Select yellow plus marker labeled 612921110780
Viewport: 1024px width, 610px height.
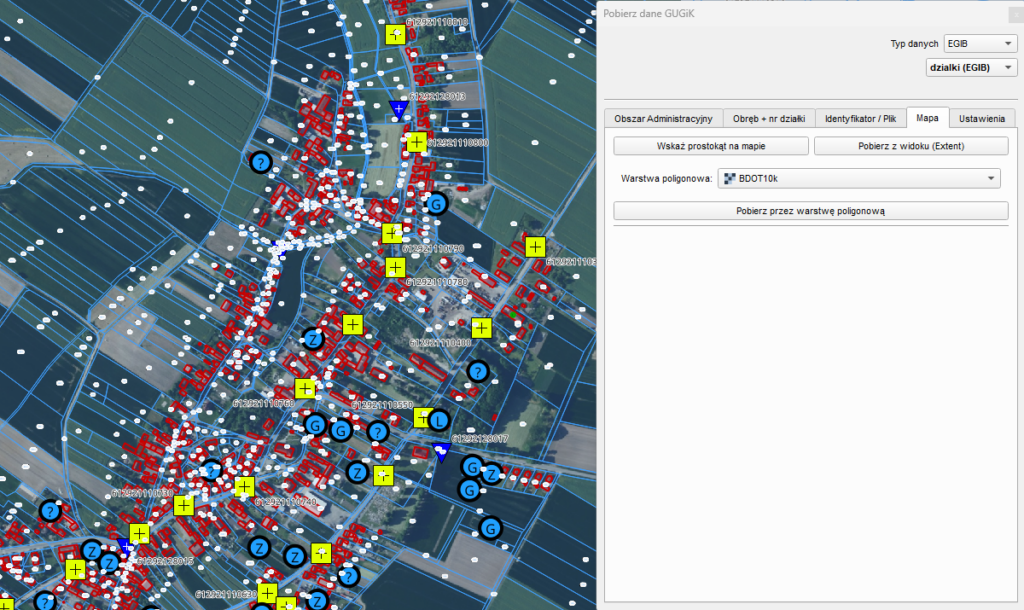click(396, 268)
